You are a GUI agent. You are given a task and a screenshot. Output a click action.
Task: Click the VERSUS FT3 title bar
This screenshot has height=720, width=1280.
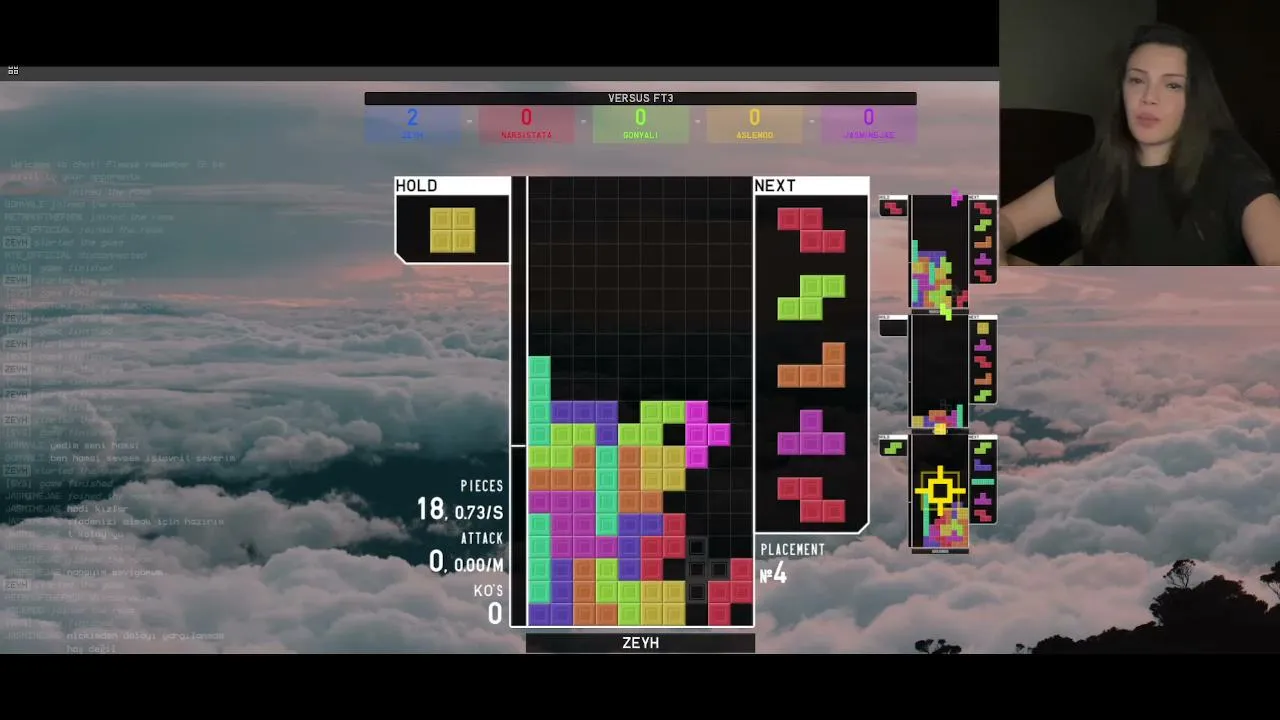640,98
